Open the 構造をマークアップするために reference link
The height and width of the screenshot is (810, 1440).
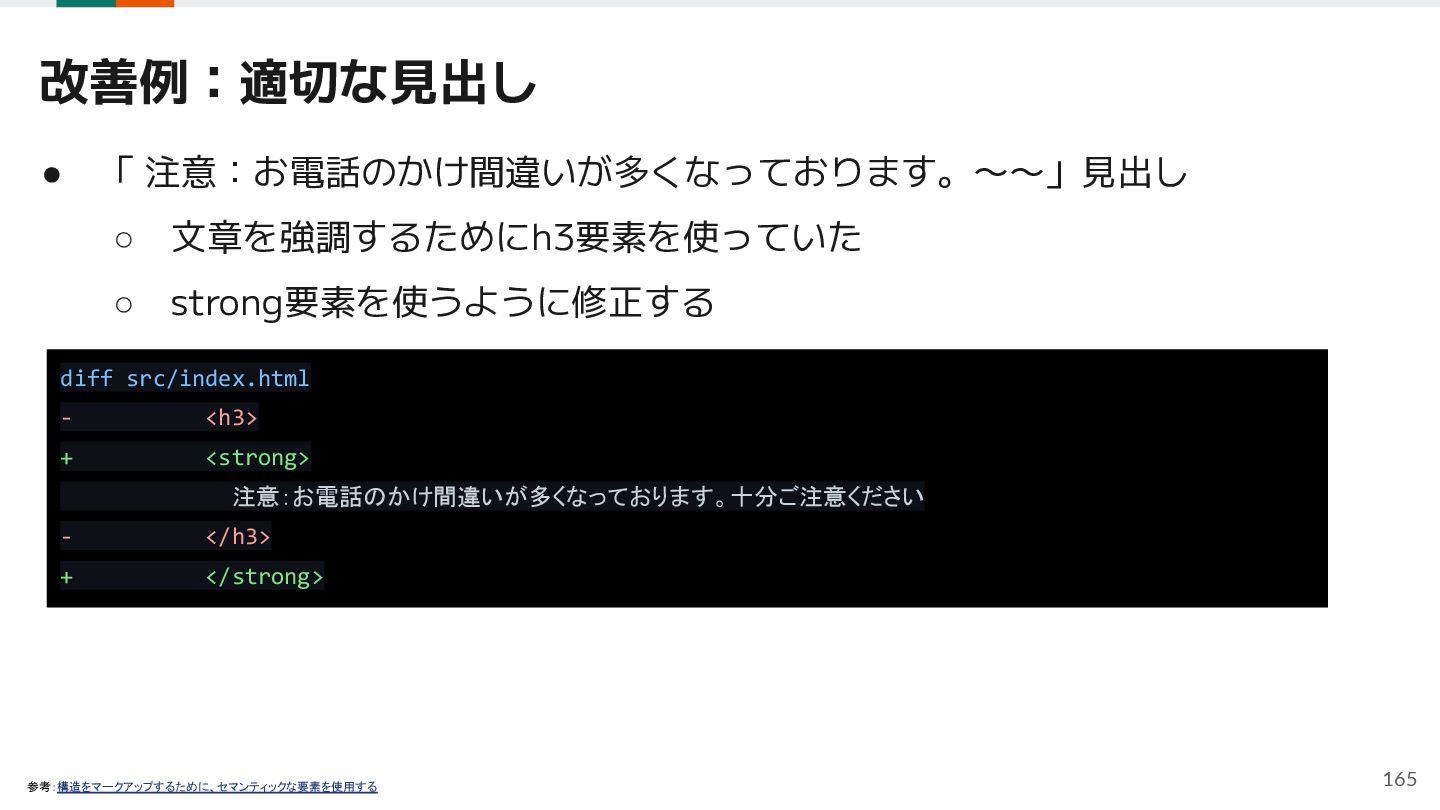point(217,787)
